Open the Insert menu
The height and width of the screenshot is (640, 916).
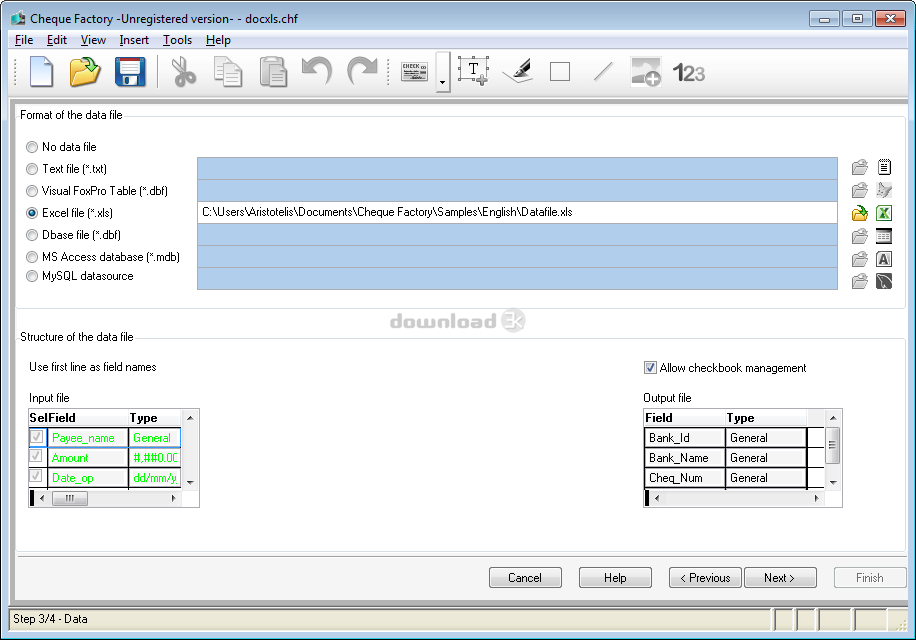(x=134, y=40)
